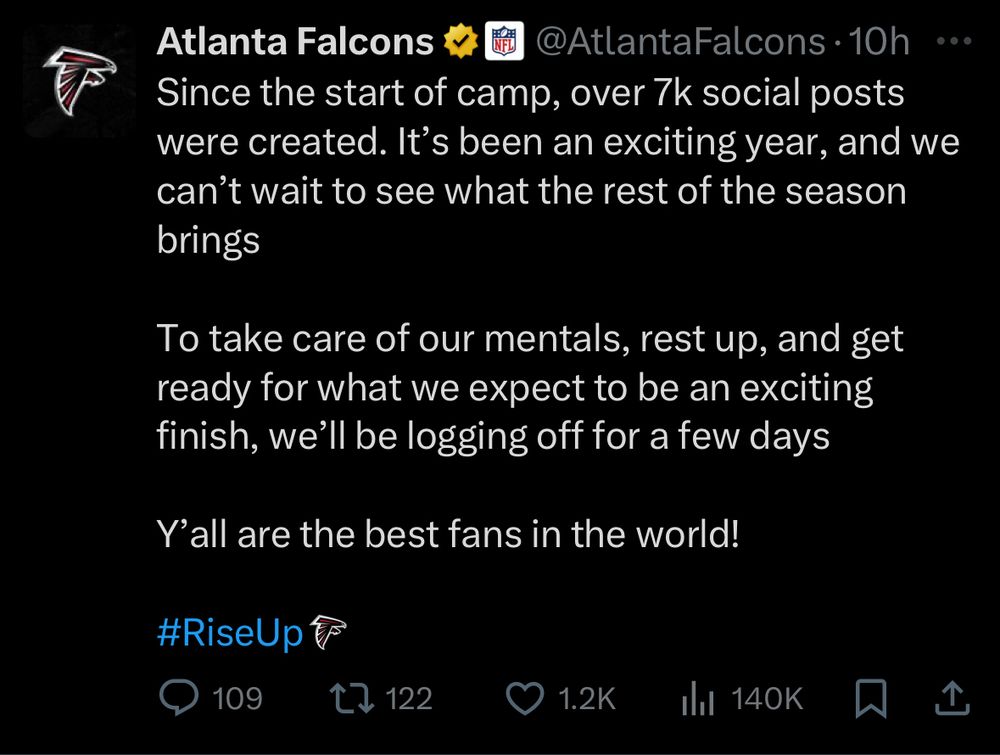The height and width of the screenshot is (755, 1000).
Task: Click the 109 replies count
Action: coord(238,698)
